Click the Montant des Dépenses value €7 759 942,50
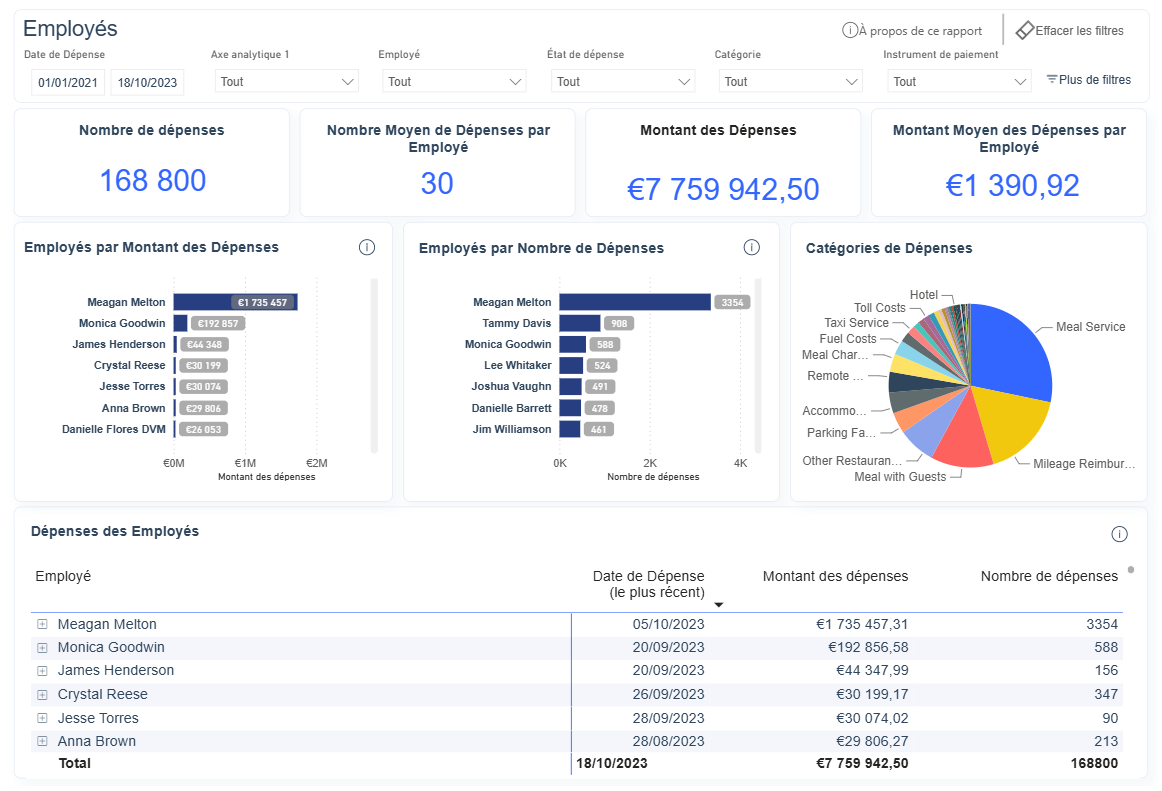The width and height of the screenshot is (1162, 791). [x=723, y=189]
